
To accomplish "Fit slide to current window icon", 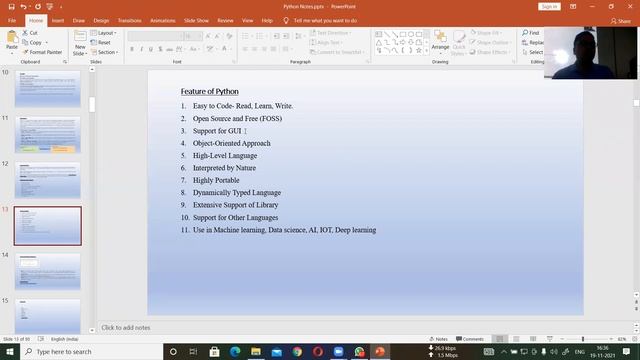I will click(x=635, y=339).
